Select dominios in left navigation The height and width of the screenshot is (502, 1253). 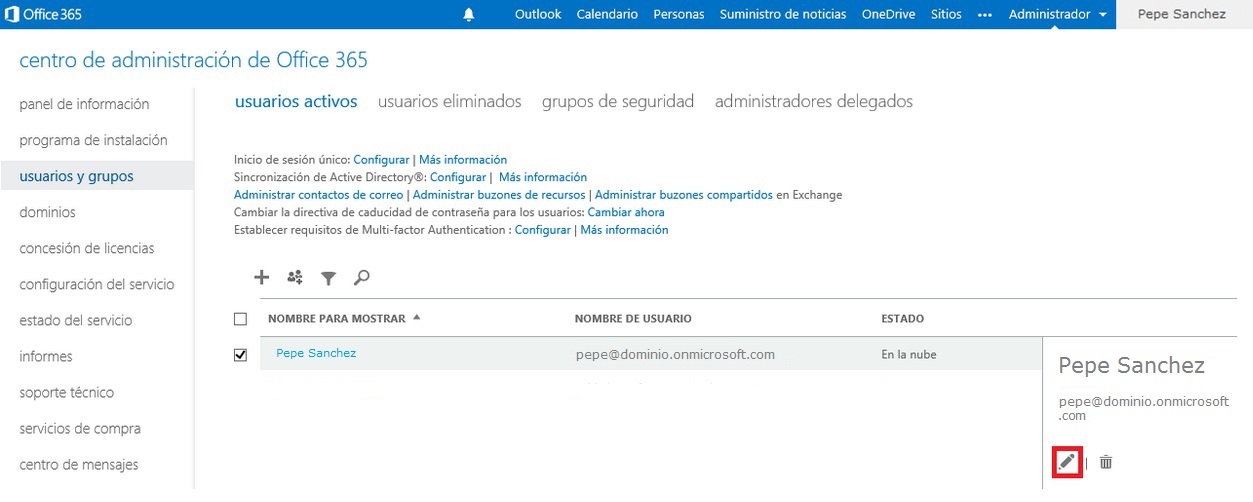click(x=48, y=212)
